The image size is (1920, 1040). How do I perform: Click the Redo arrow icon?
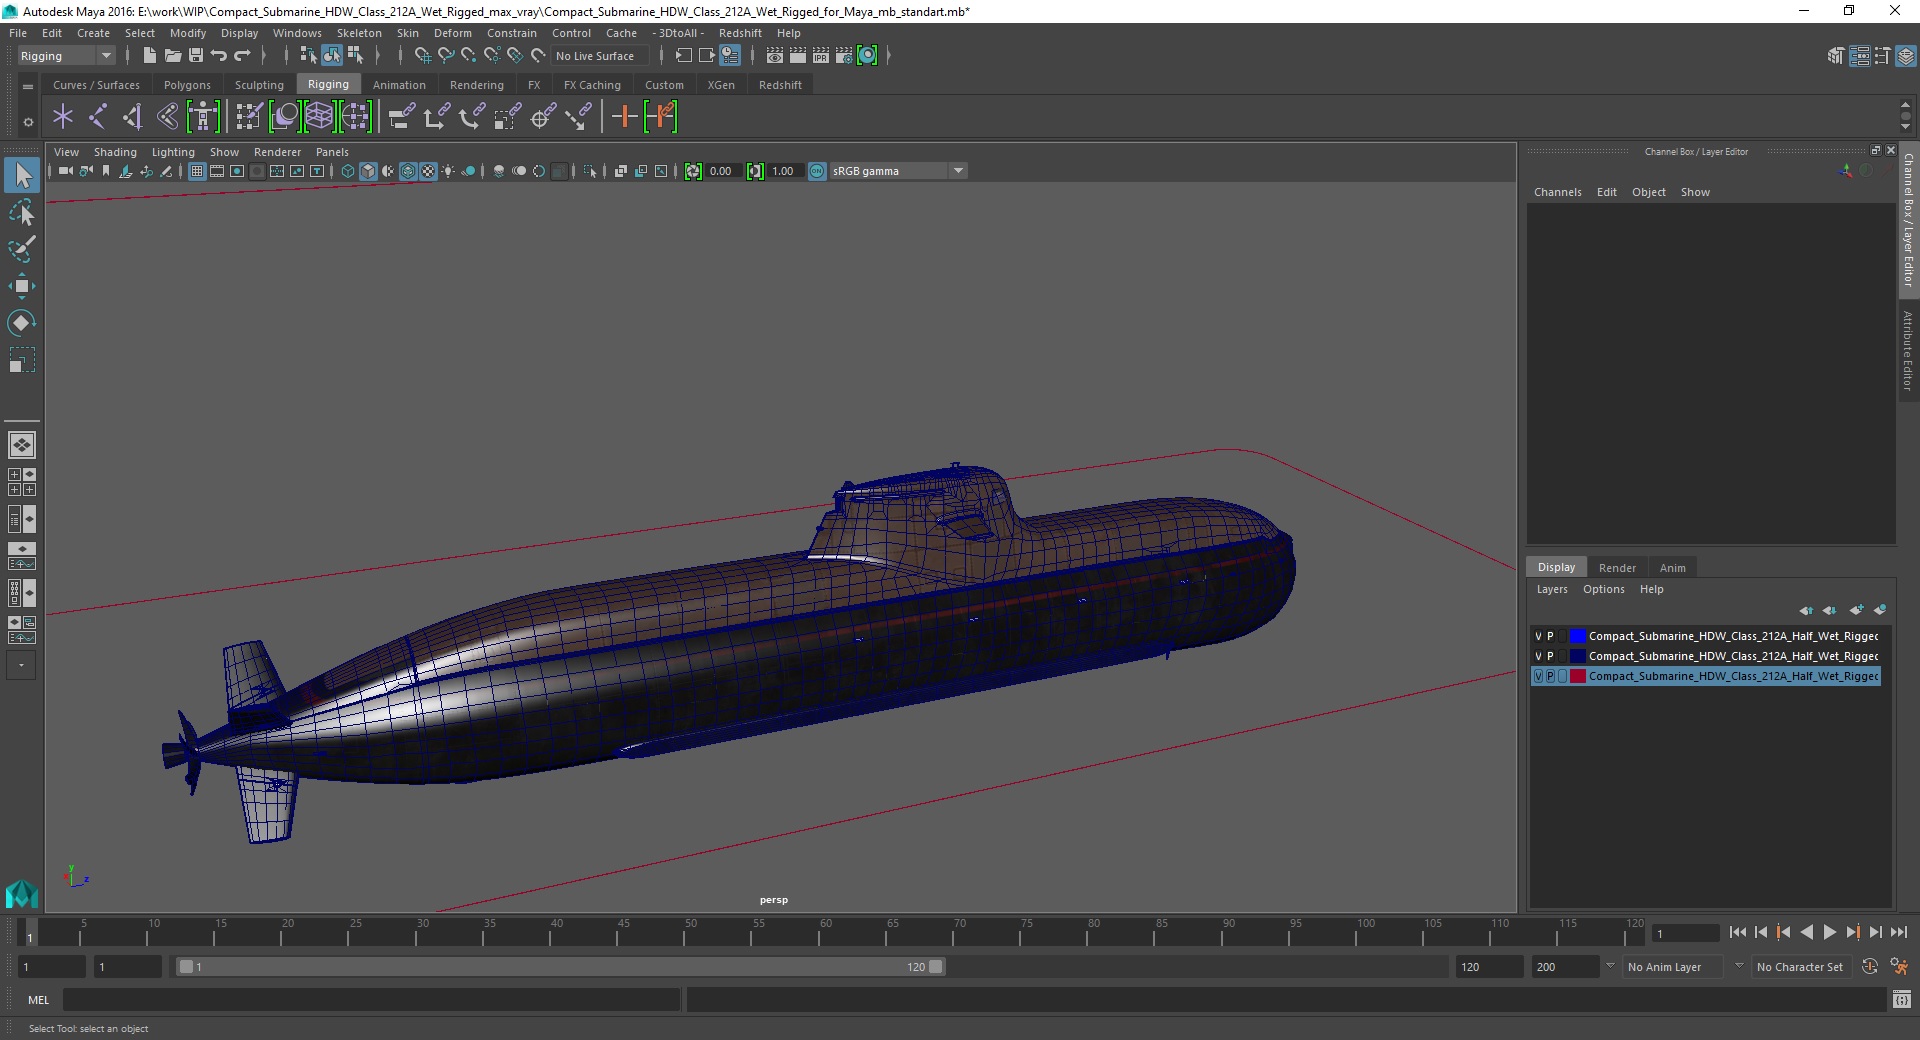tap(242, 55)
